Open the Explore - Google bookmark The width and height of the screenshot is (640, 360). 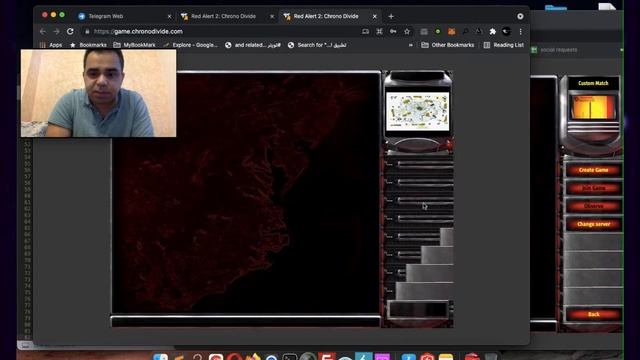[x=190, y=45]
